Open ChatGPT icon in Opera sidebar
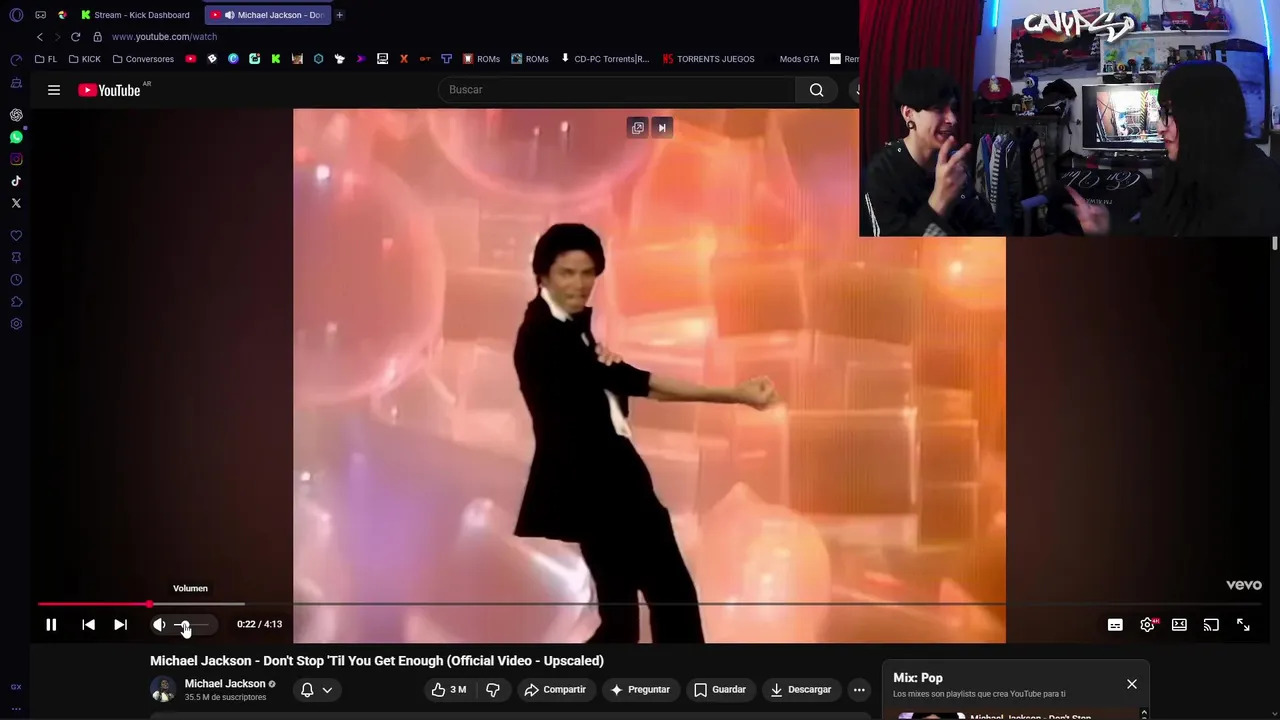Image resolution: width=1280 pixels, height=720 pixels. coord(16,115)
